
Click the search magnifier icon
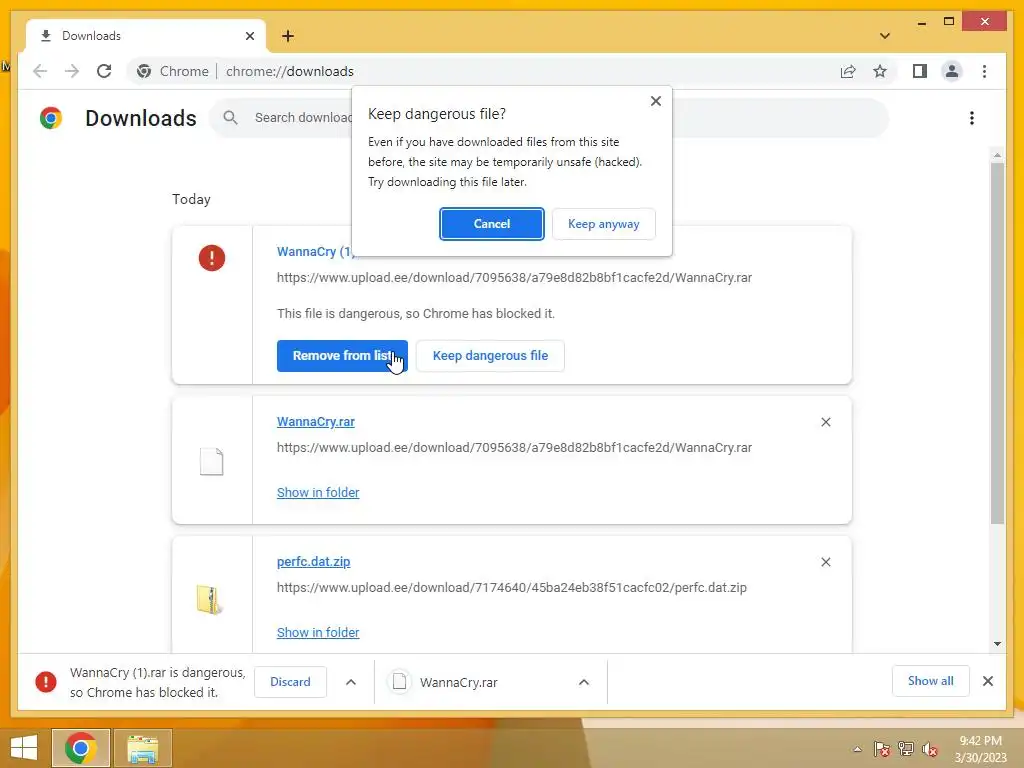point(230,118)
